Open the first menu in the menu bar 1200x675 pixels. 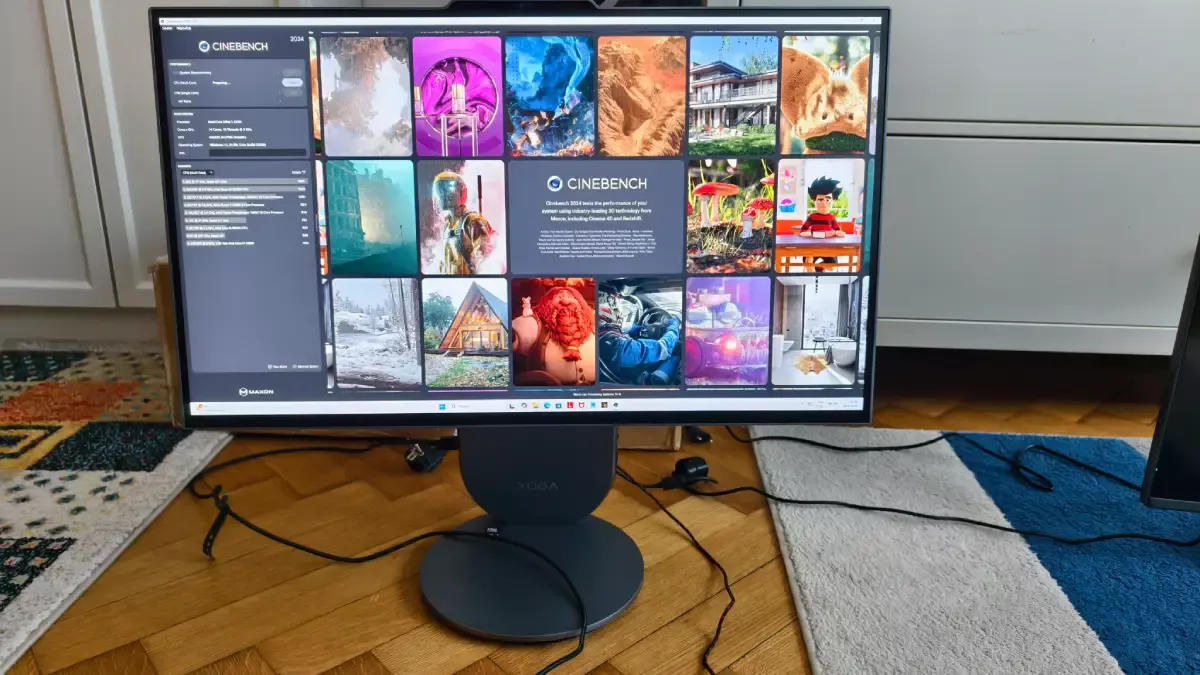(x=169, y=28)
